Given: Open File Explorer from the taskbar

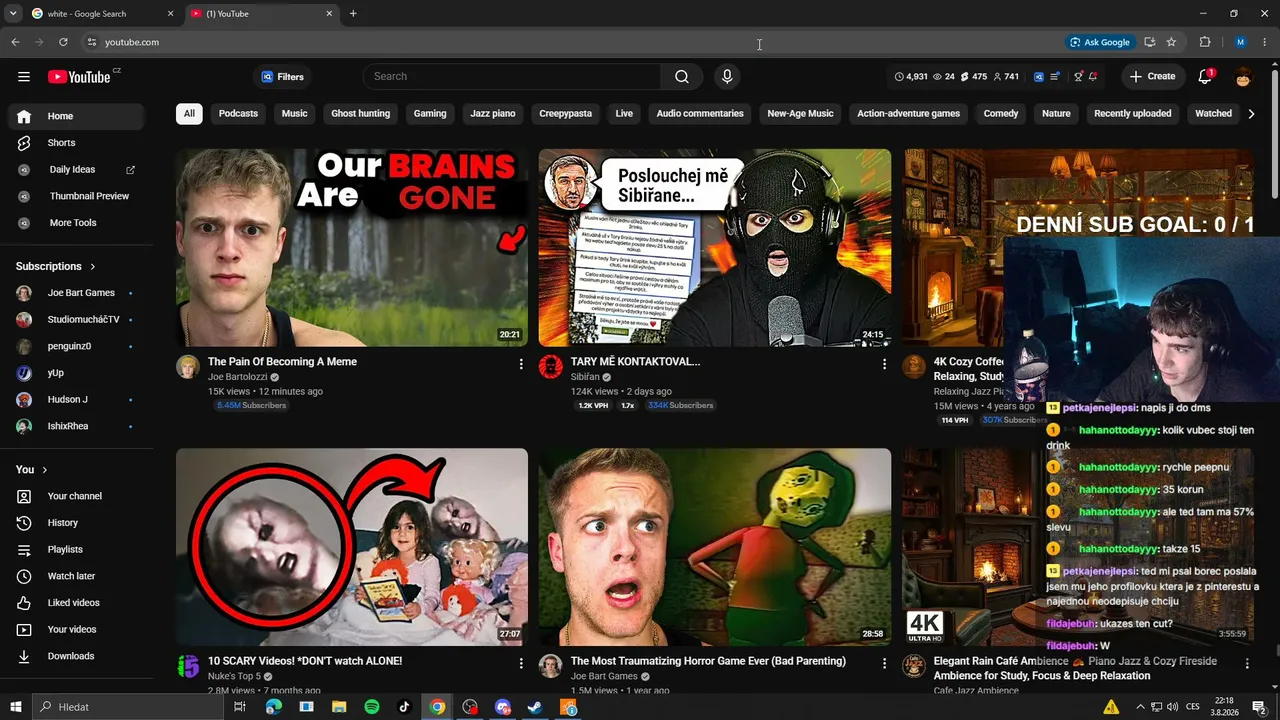Looking at the screenshot, I should coord(339,707).
